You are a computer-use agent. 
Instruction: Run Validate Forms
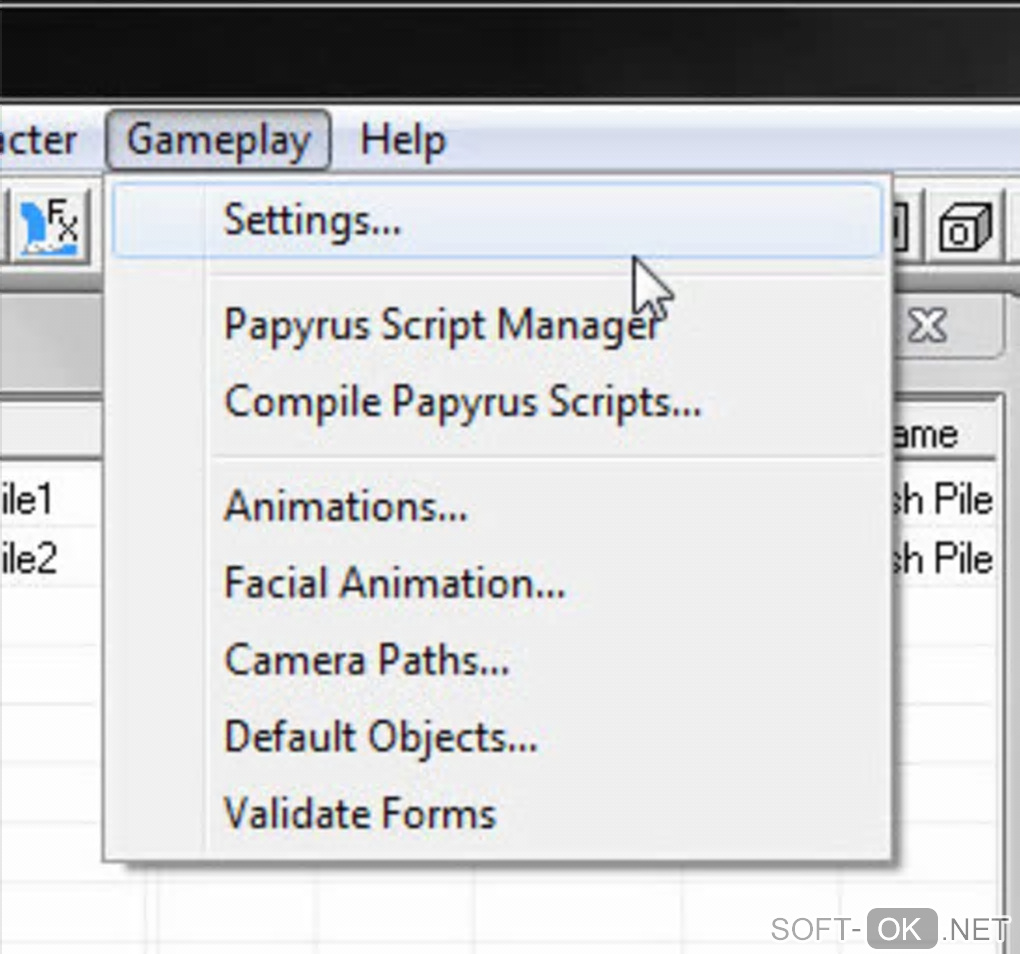tap(360, 813)
